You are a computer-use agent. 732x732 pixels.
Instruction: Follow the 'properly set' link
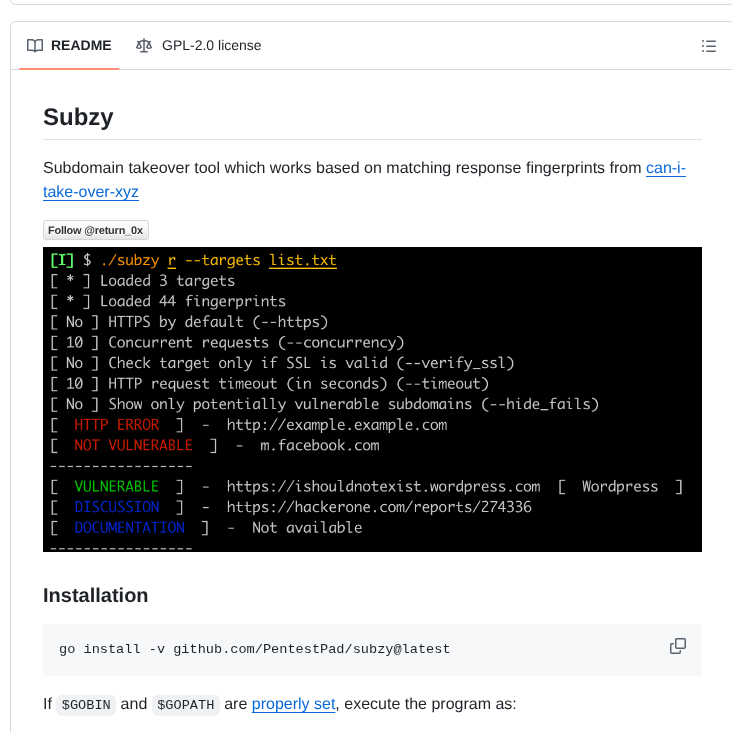click(x=293, y=703)
